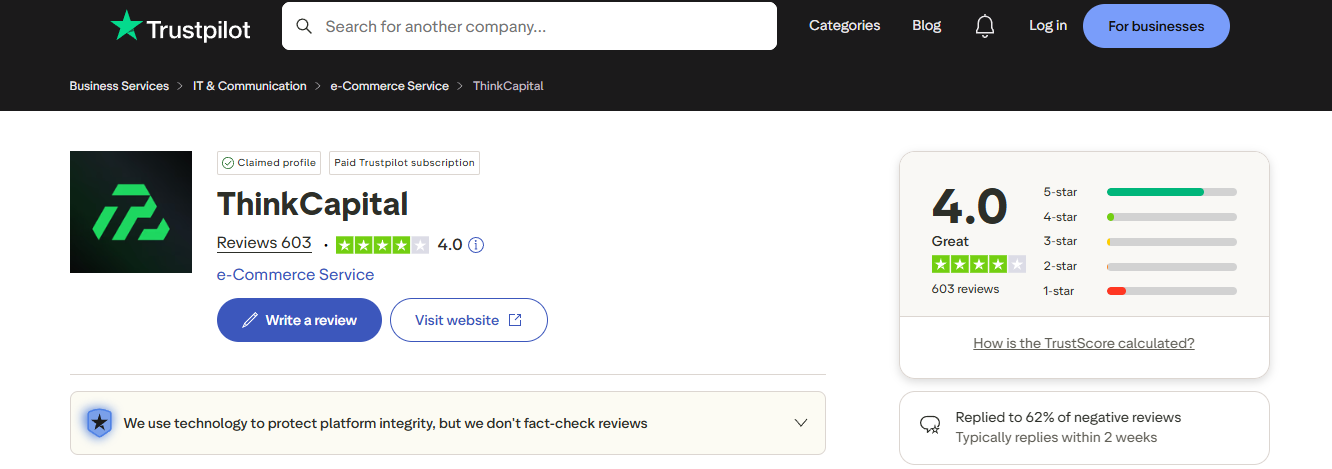Click the Visit website button

tap(469, 320)
